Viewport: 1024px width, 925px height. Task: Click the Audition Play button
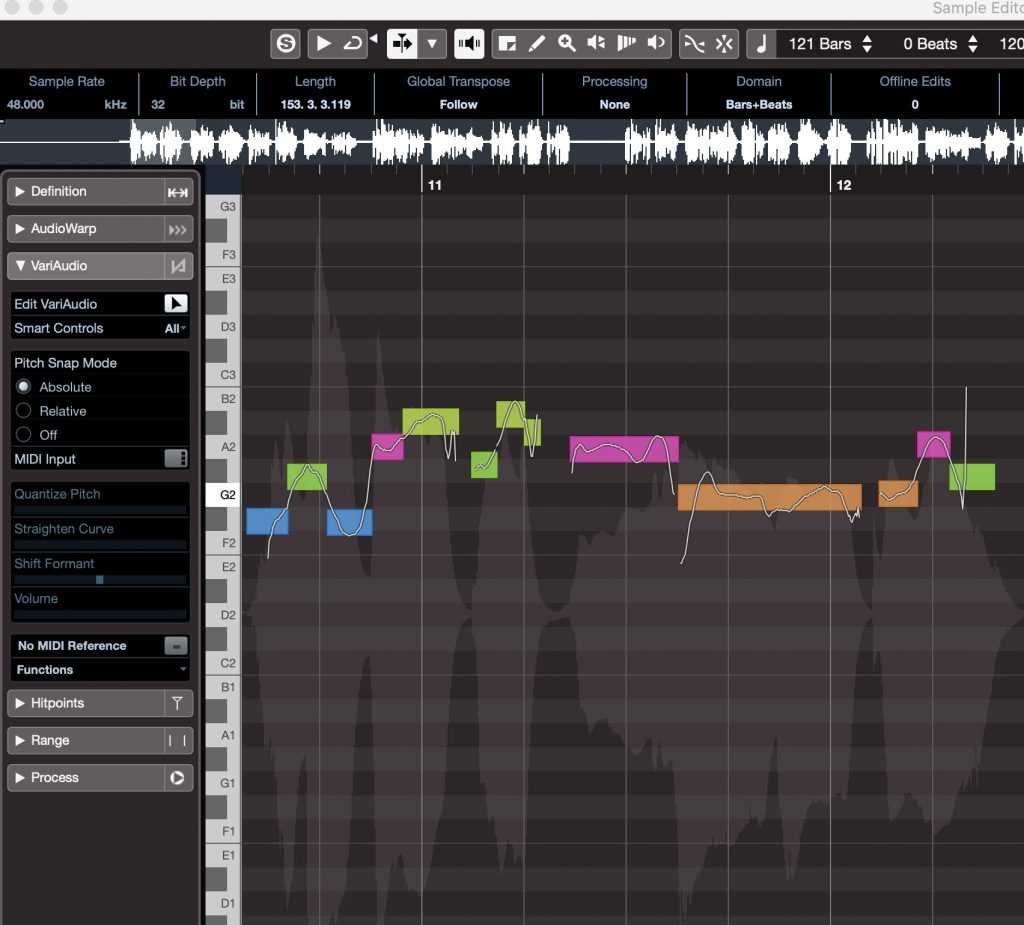[325, 43]
